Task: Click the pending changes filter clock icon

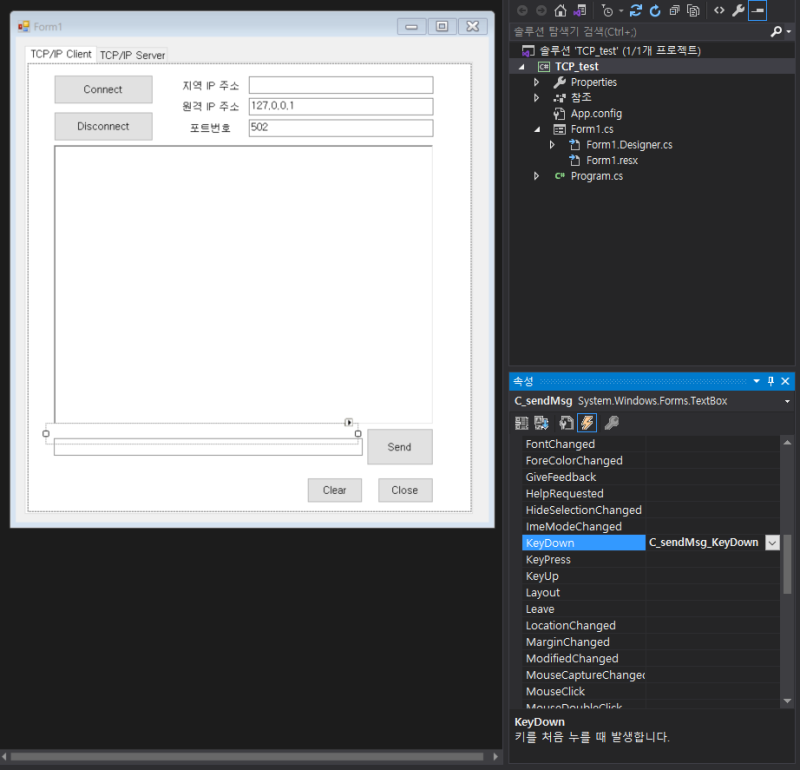Action: (x=607, y=11)
